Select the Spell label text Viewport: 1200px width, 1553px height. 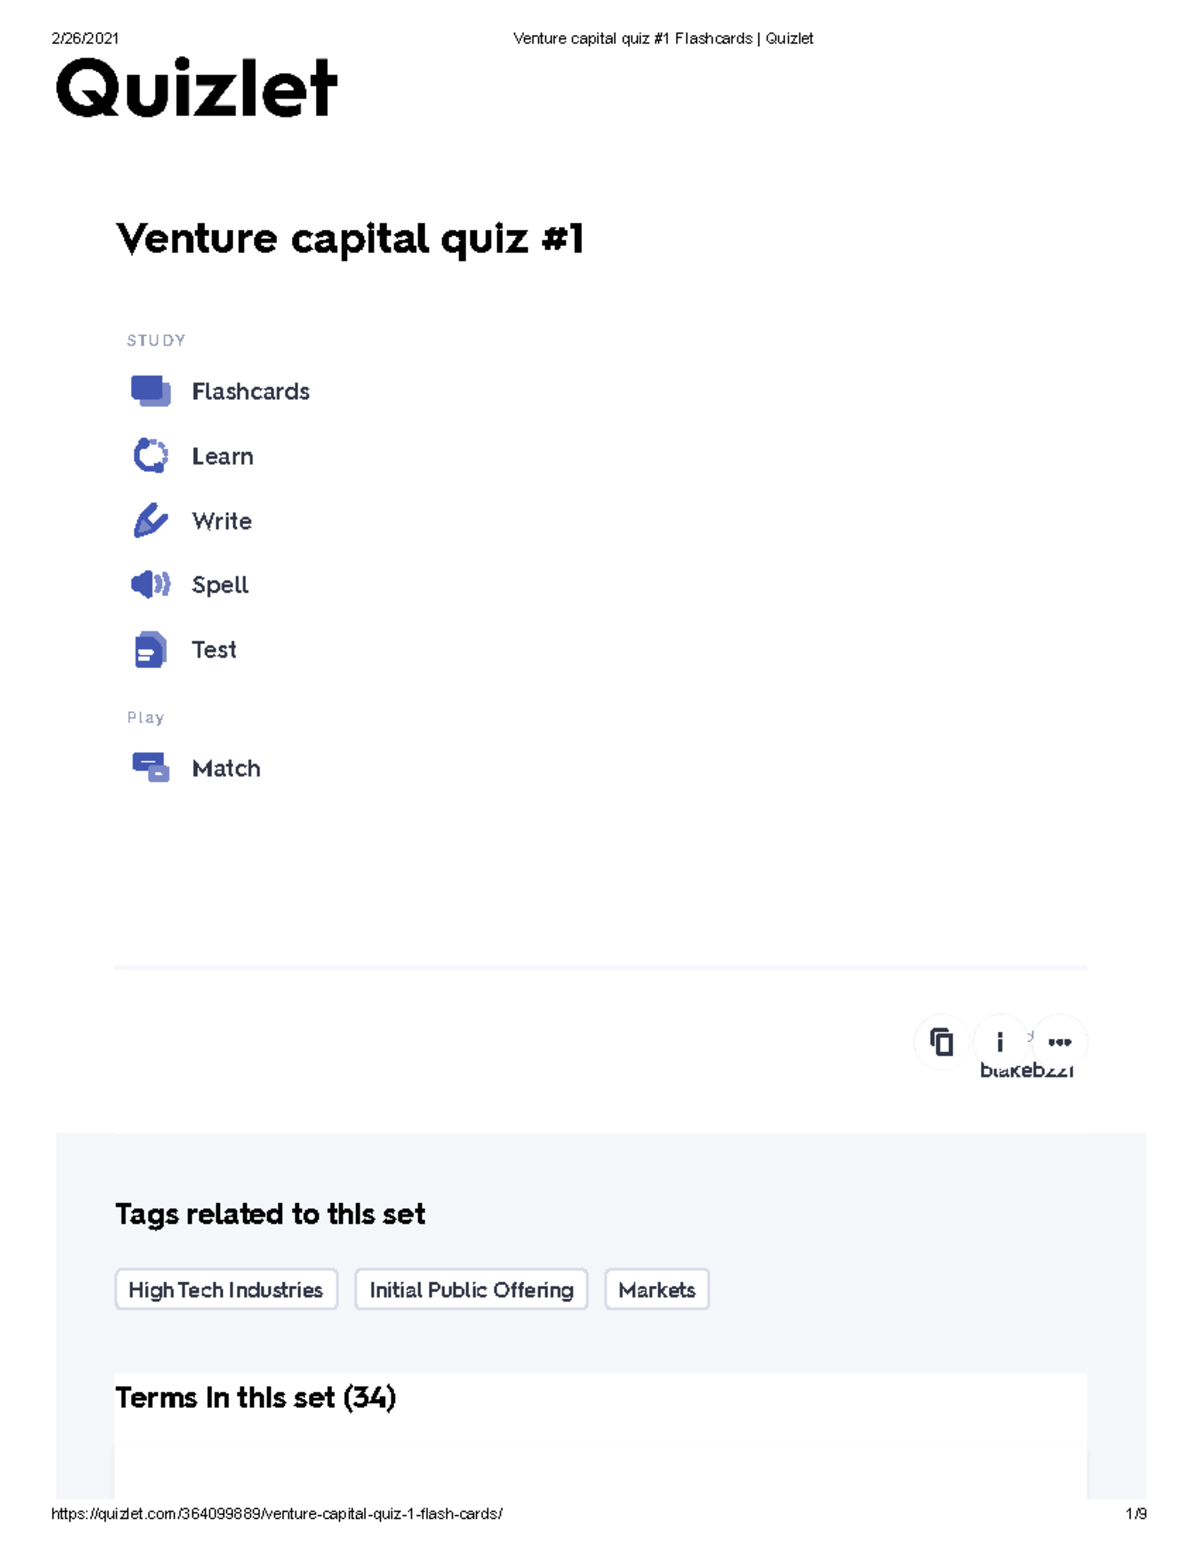tap(220, 584)
